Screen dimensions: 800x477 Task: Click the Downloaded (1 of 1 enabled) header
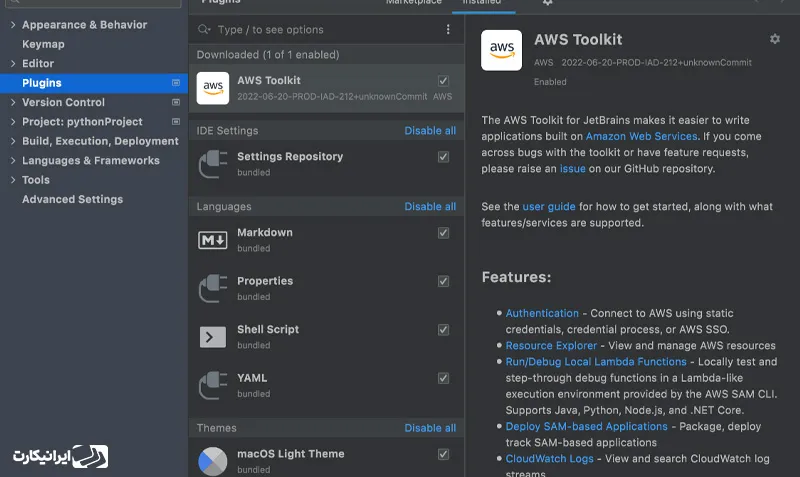[x=268, y=55]
